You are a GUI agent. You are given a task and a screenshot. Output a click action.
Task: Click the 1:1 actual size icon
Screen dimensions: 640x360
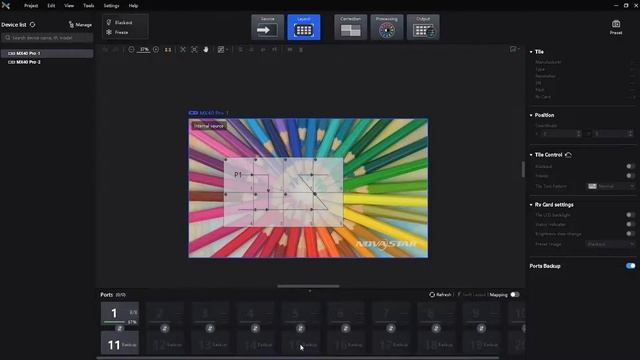coord(168,49)
